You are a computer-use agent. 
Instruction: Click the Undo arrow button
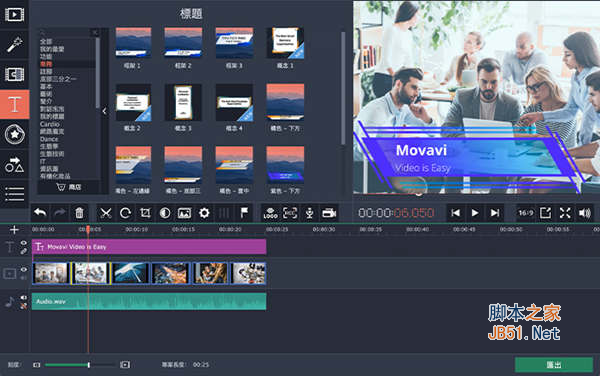pos(40,213)
